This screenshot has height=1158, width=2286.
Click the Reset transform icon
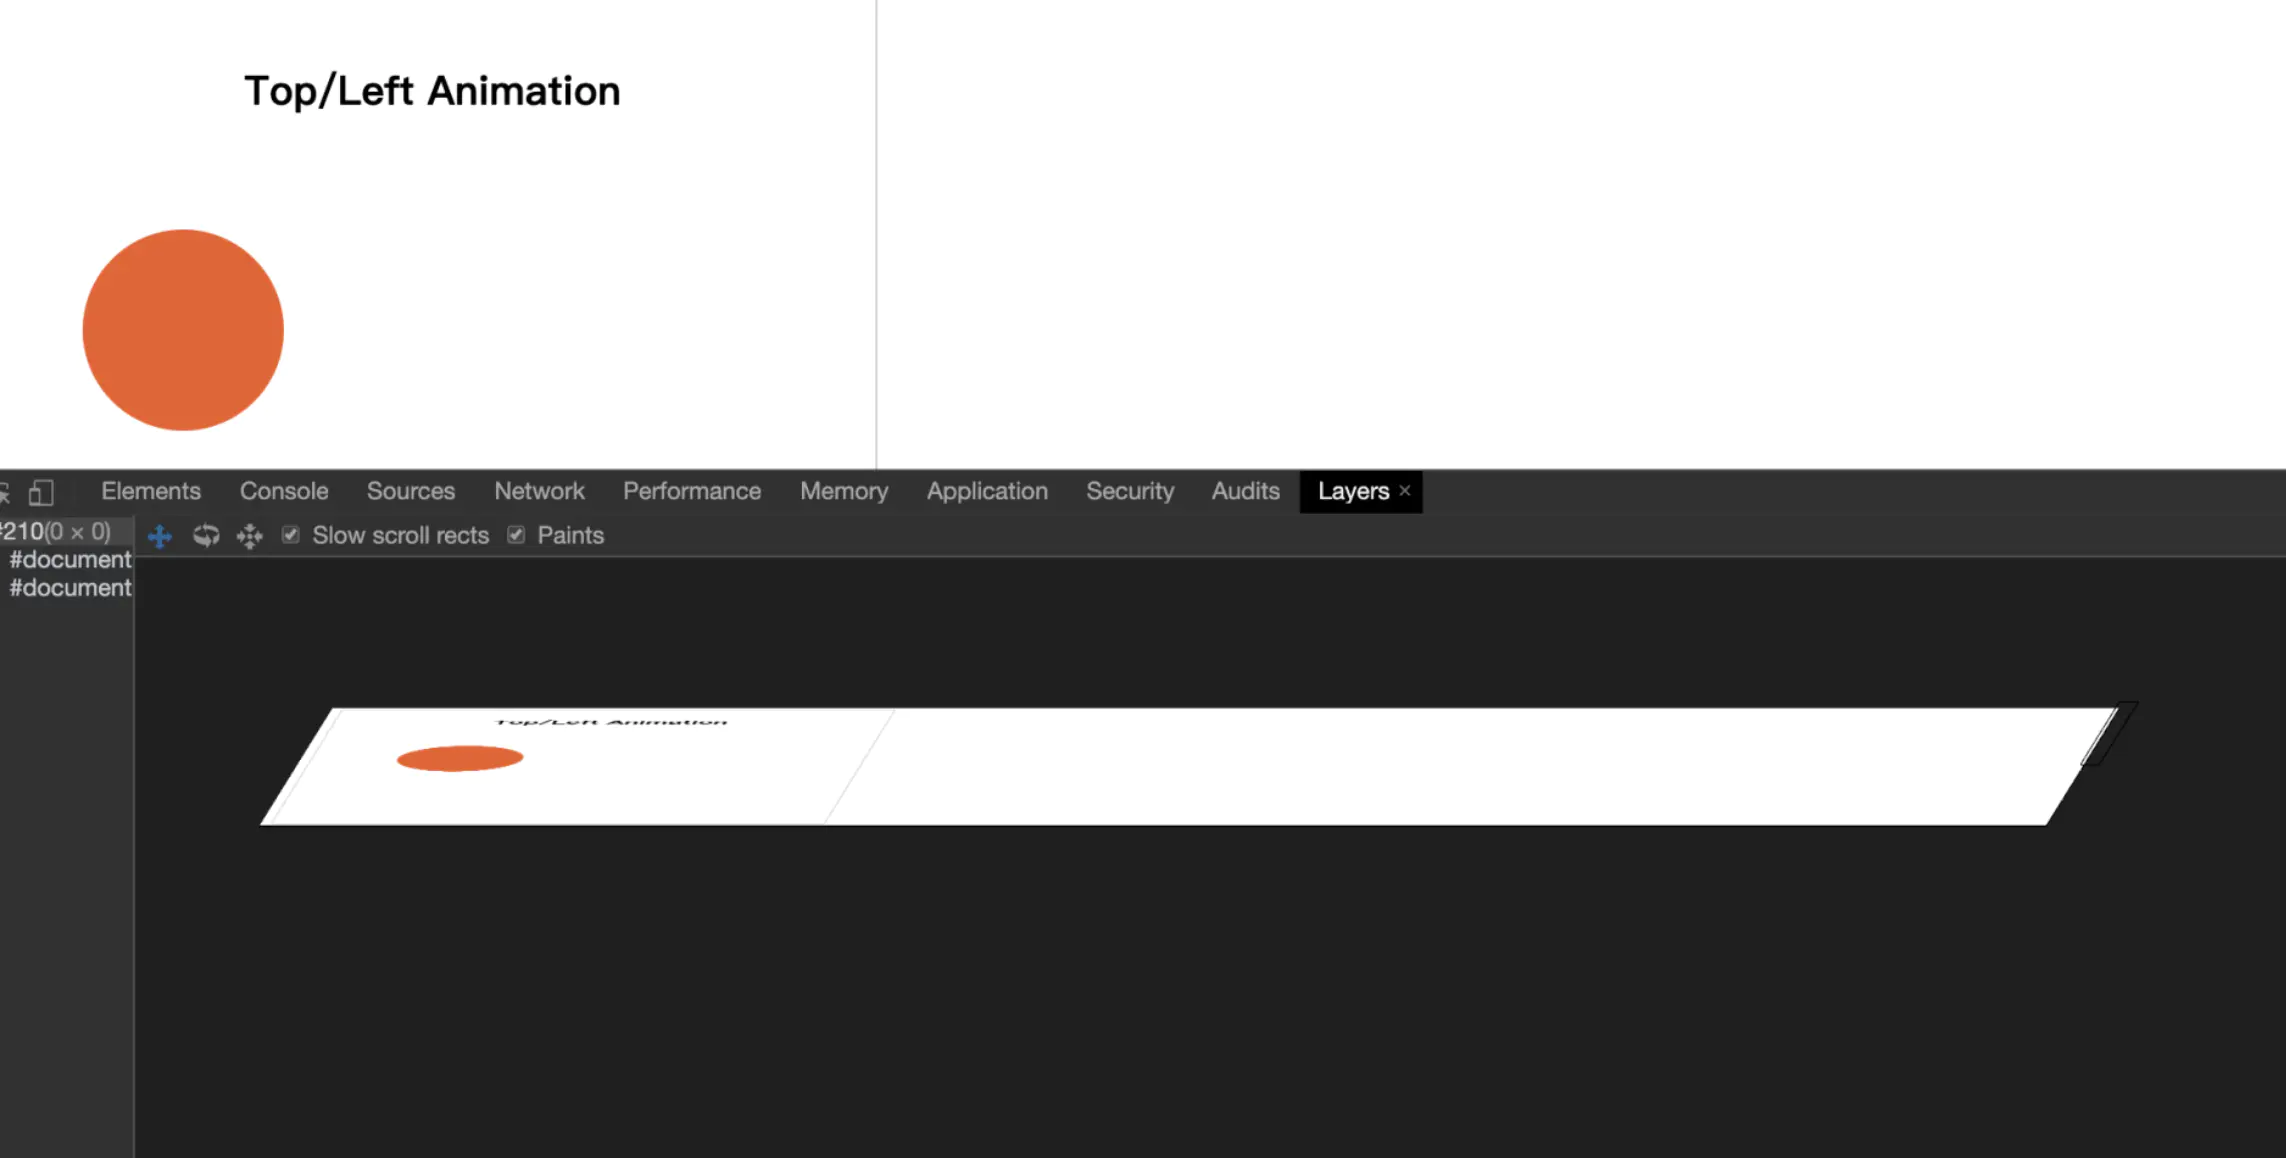(x=250, y=536)
